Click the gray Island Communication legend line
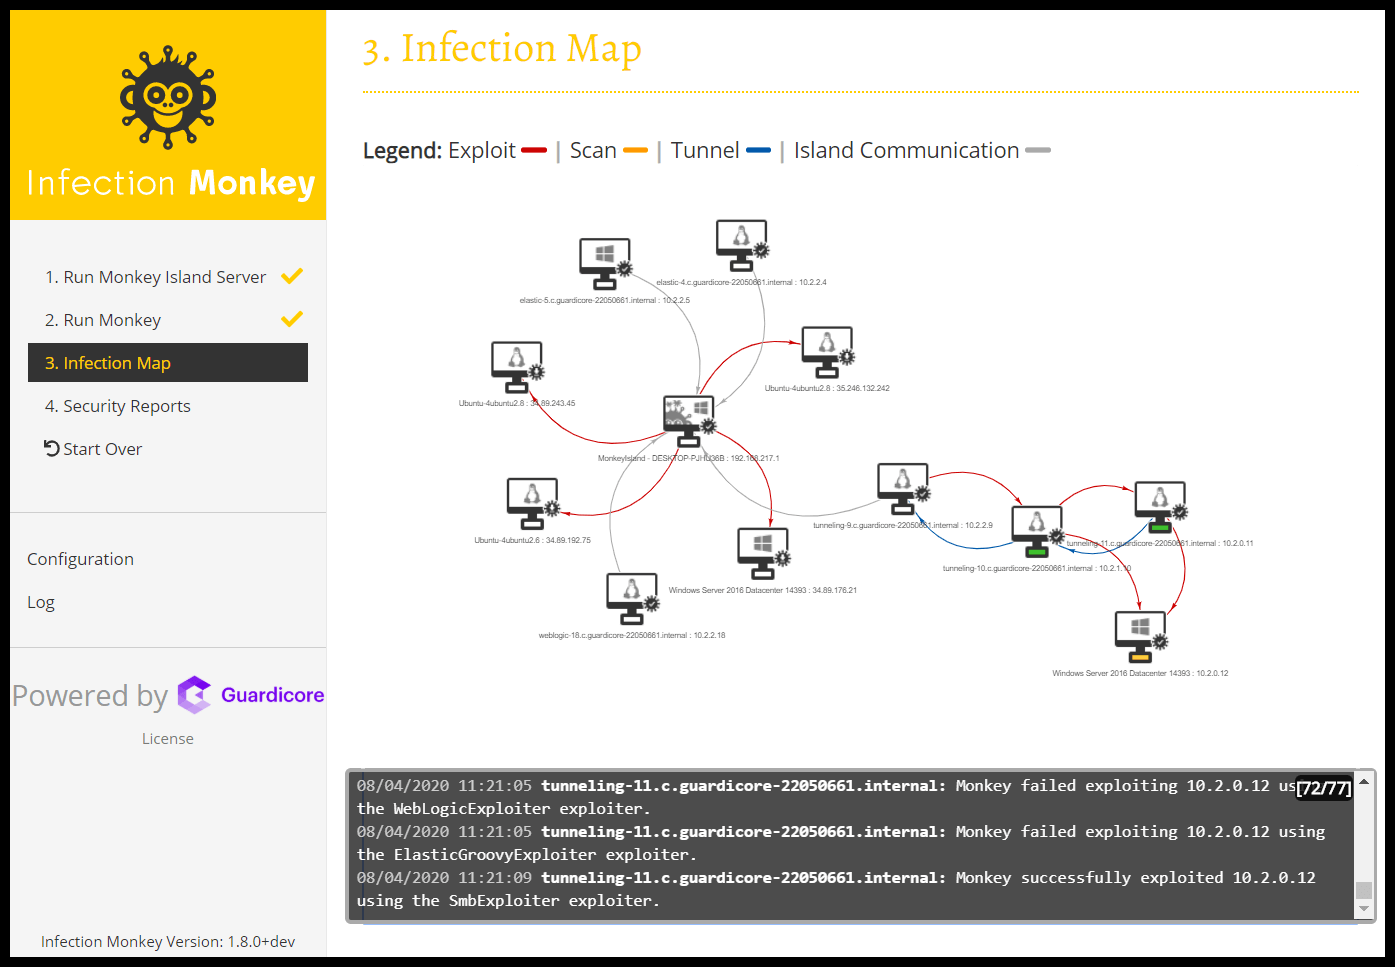Screen dimensions: 1395x967 pyautogui.click(x=1038, y=151)
